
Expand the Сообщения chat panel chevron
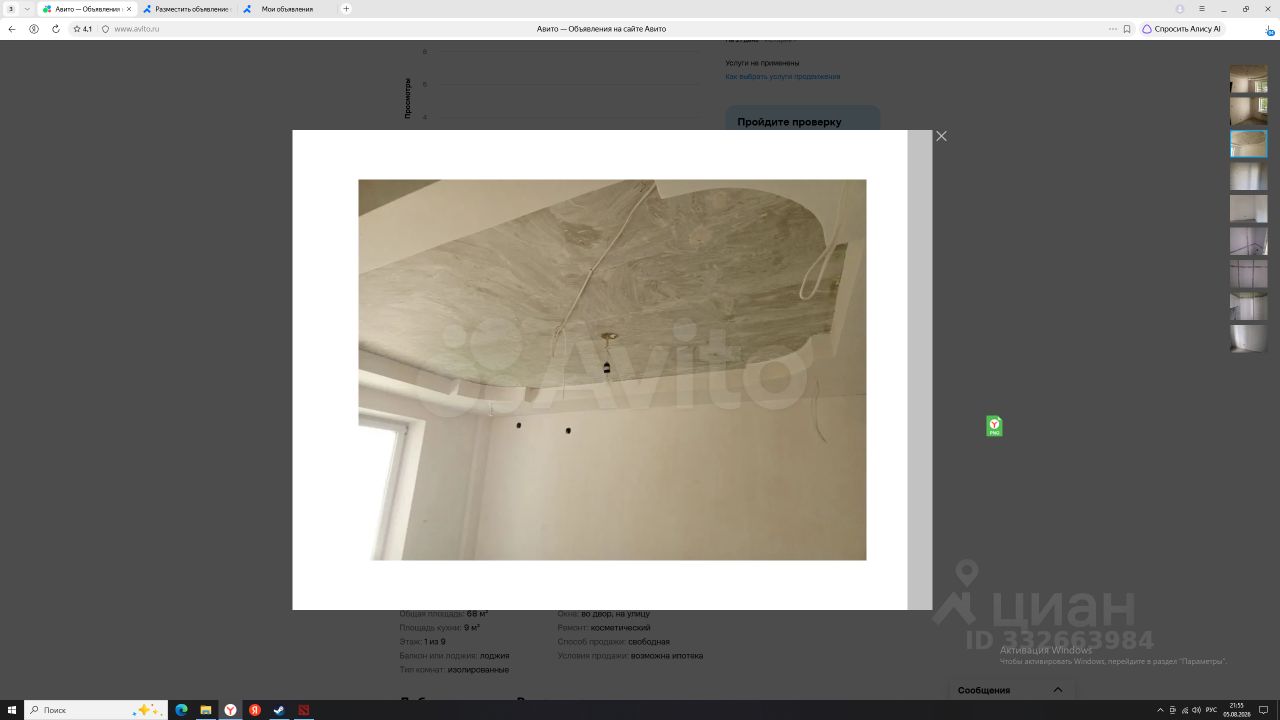1058,690
